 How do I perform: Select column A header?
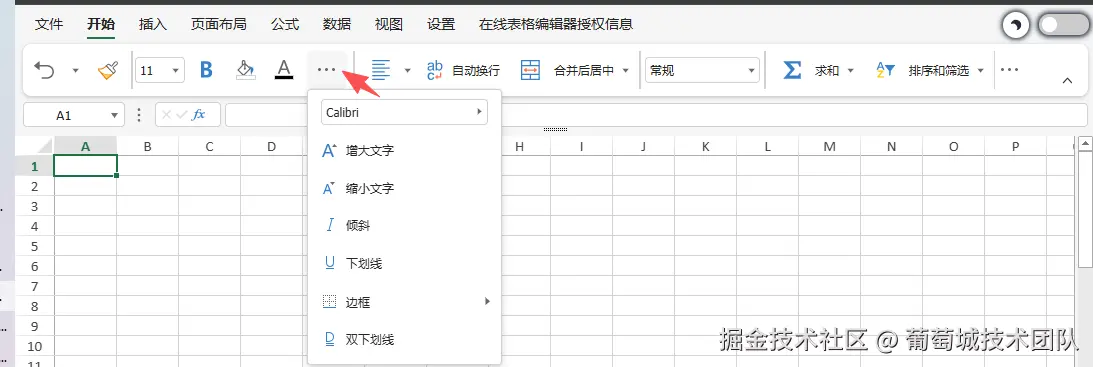pyautogui.click(x=86, y=146)
